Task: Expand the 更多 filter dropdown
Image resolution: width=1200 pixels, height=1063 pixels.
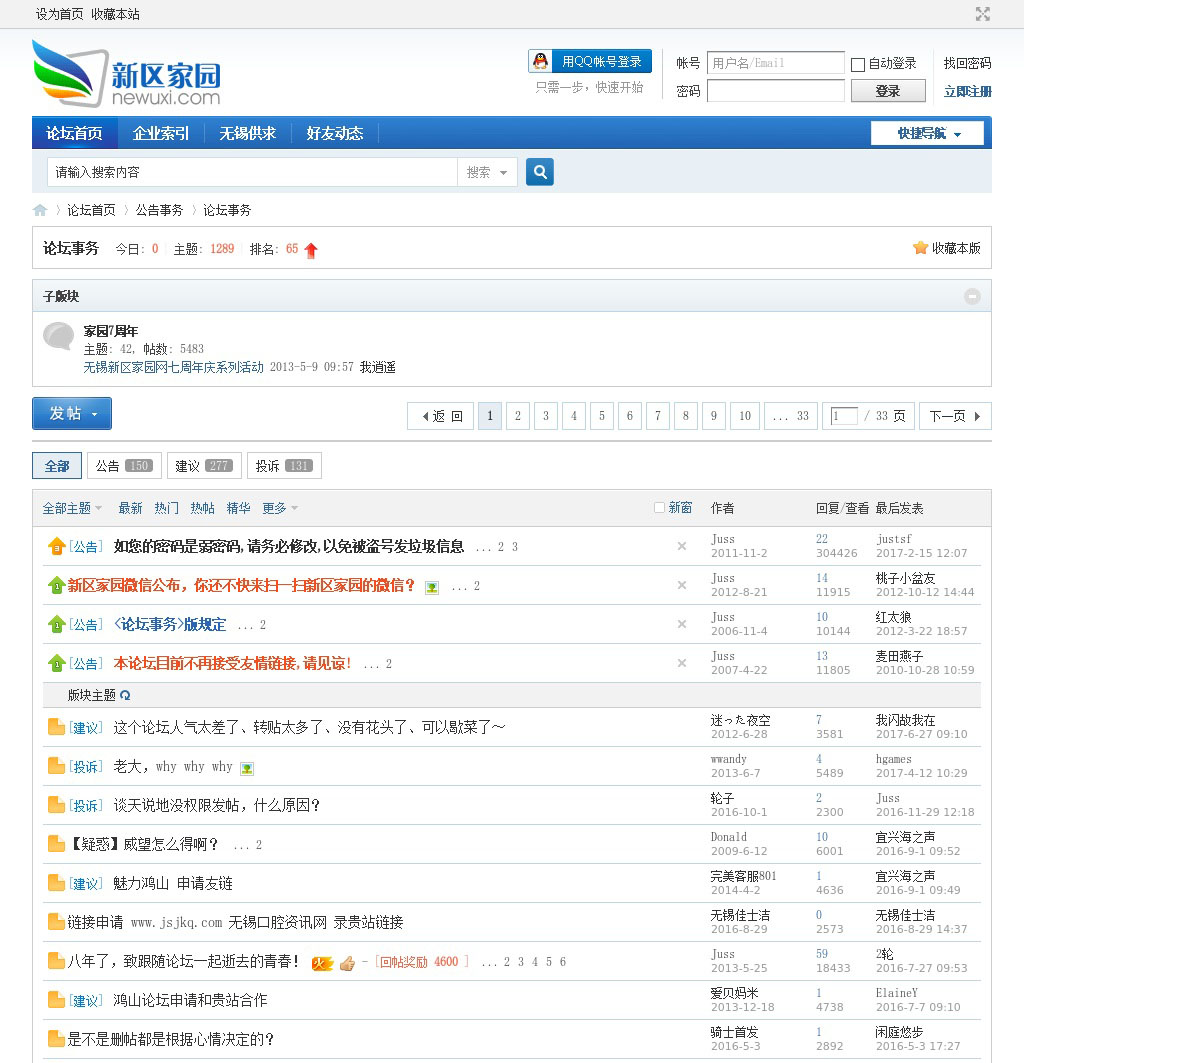Action: pos(280,508)
